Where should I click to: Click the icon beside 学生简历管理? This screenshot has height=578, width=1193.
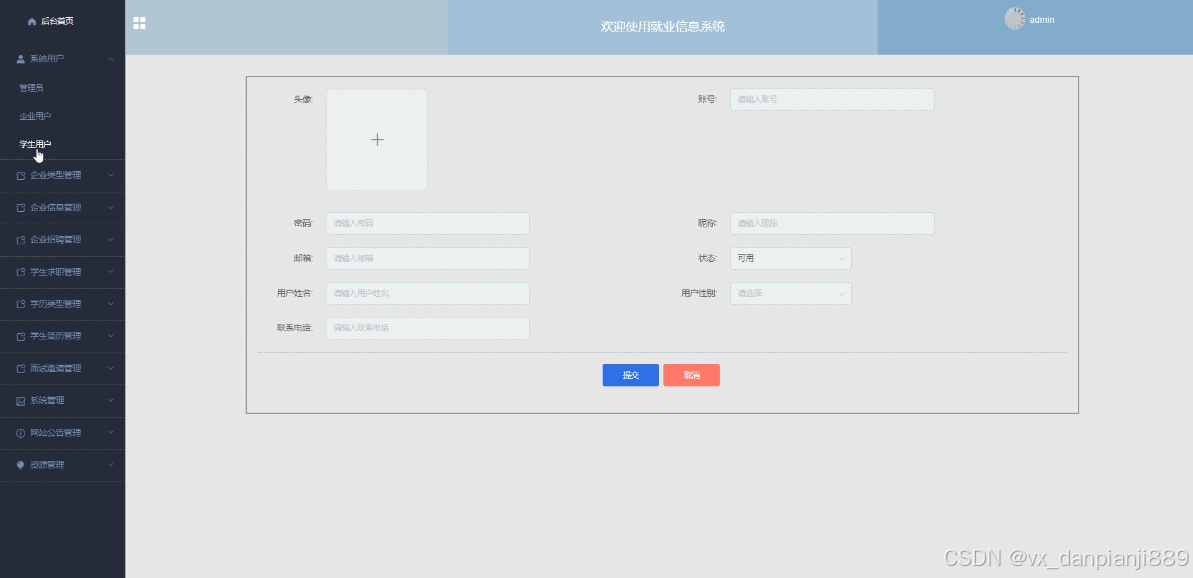21,336
